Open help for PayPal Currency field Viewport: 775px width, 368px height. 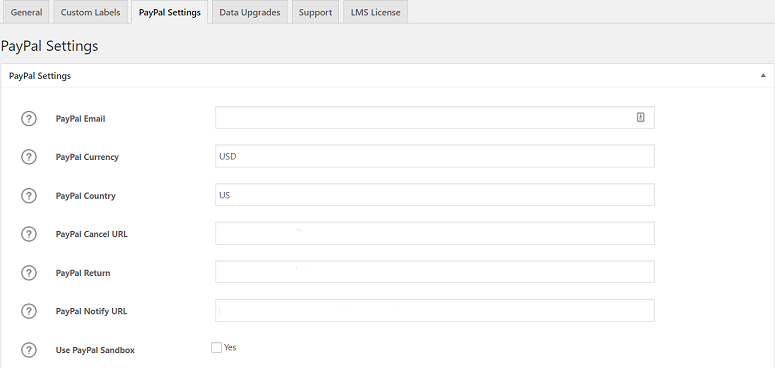pos(29,157)
